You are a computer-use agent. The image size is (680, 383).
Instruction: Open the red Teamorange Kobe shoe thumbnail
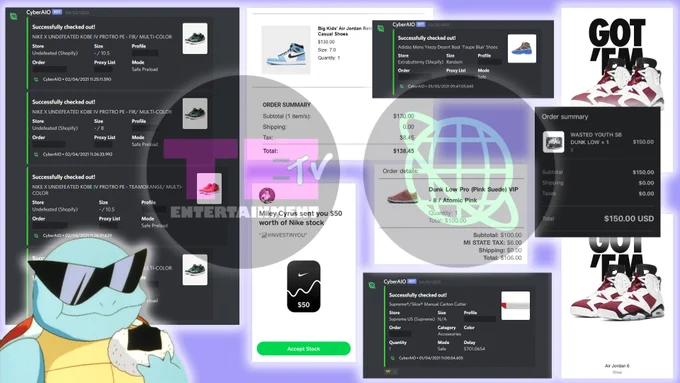(x=209, y=188)
